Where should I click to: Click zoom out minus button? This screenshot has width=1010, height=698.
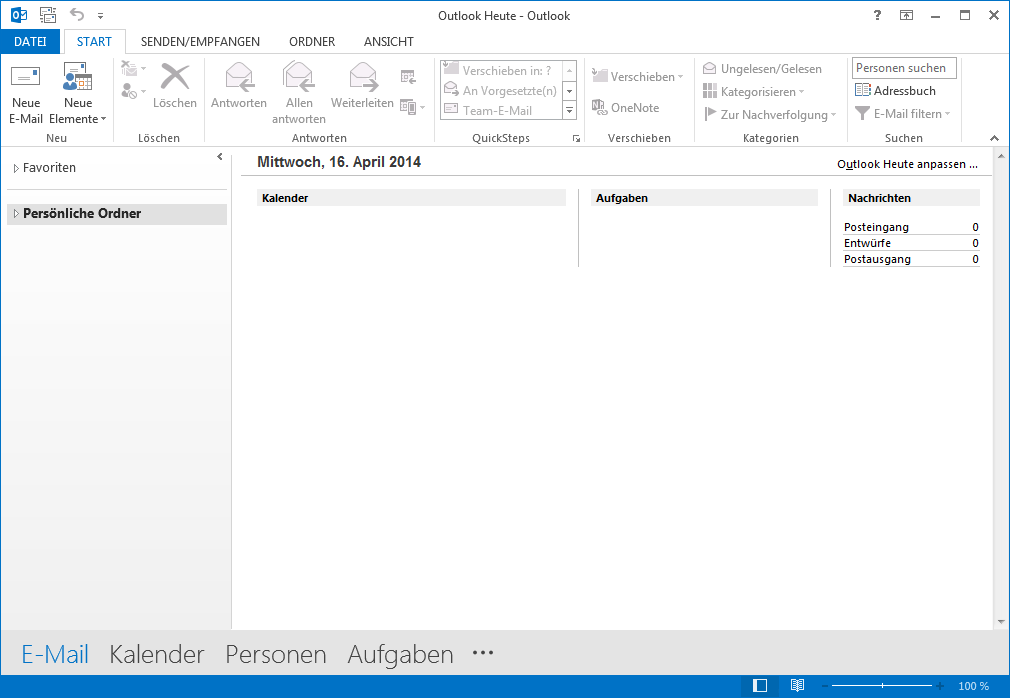click(825, 686)
